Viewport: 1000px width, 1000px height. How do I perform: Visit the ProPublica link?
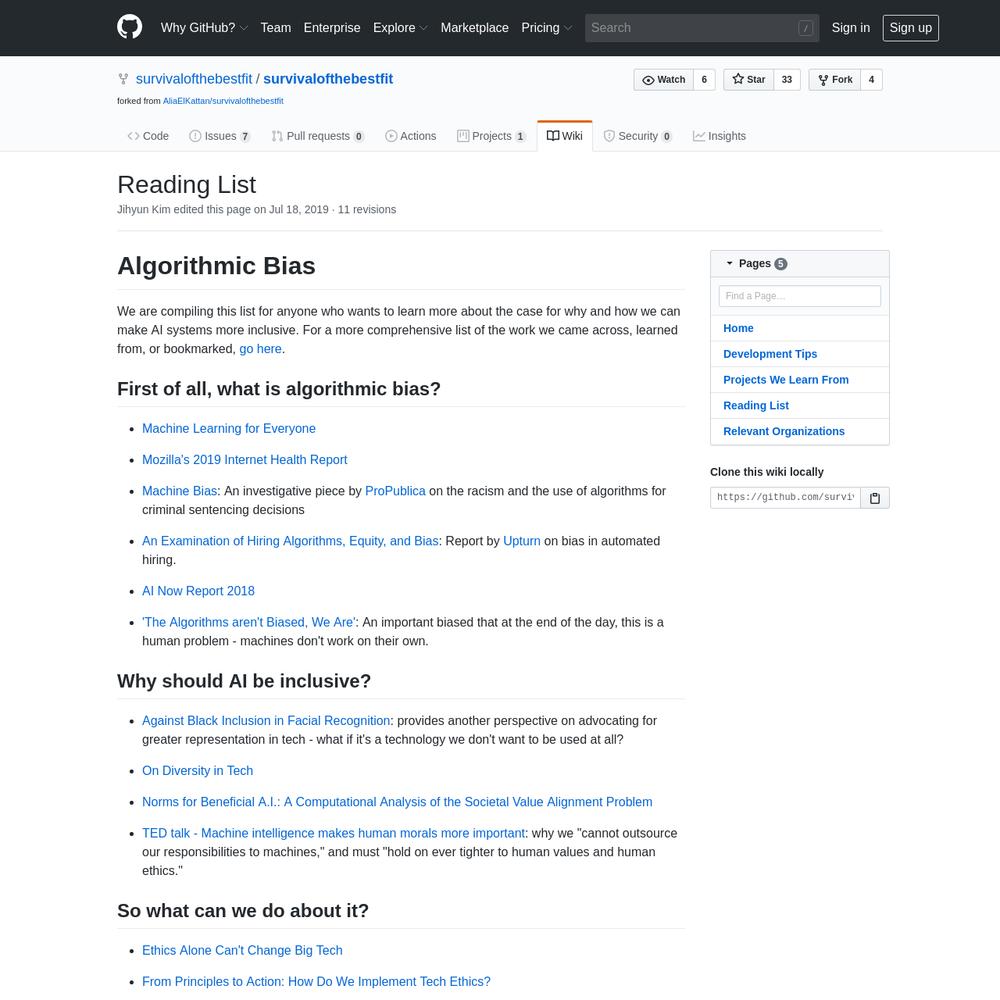(x=395, y=491)
